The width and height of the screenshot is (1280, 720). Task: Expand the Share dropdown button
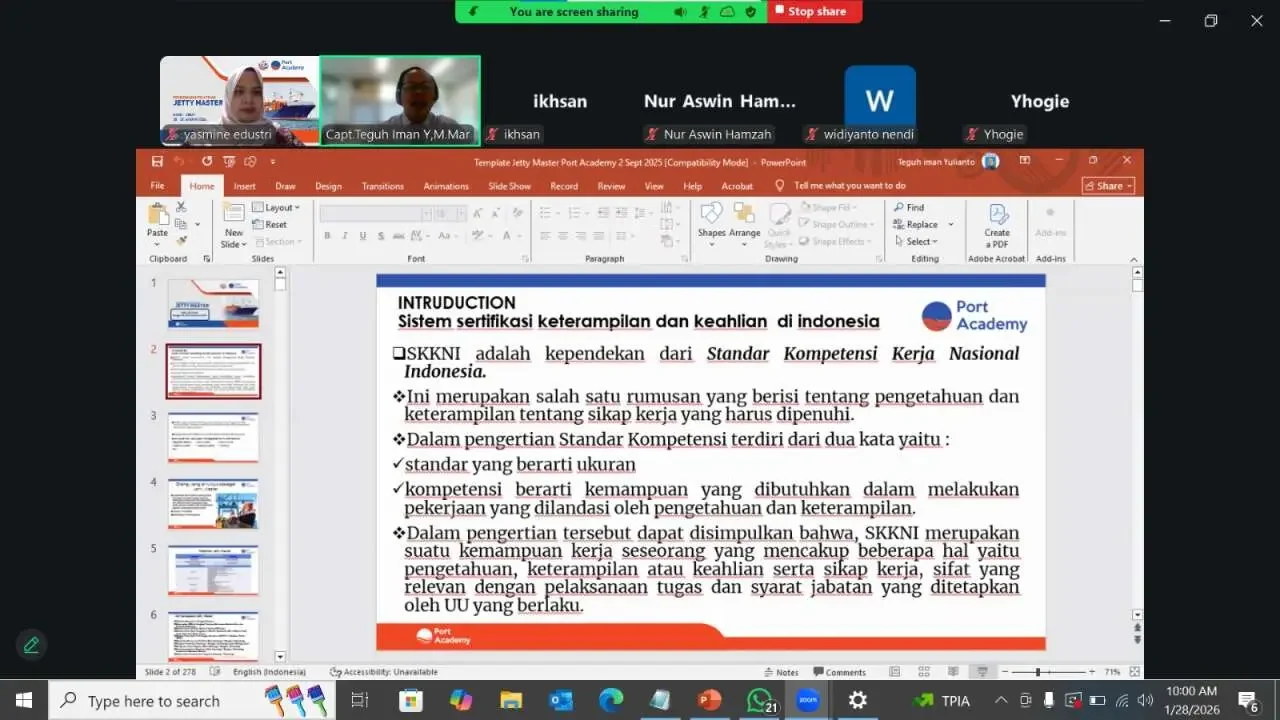click(x=1108, y=186)
